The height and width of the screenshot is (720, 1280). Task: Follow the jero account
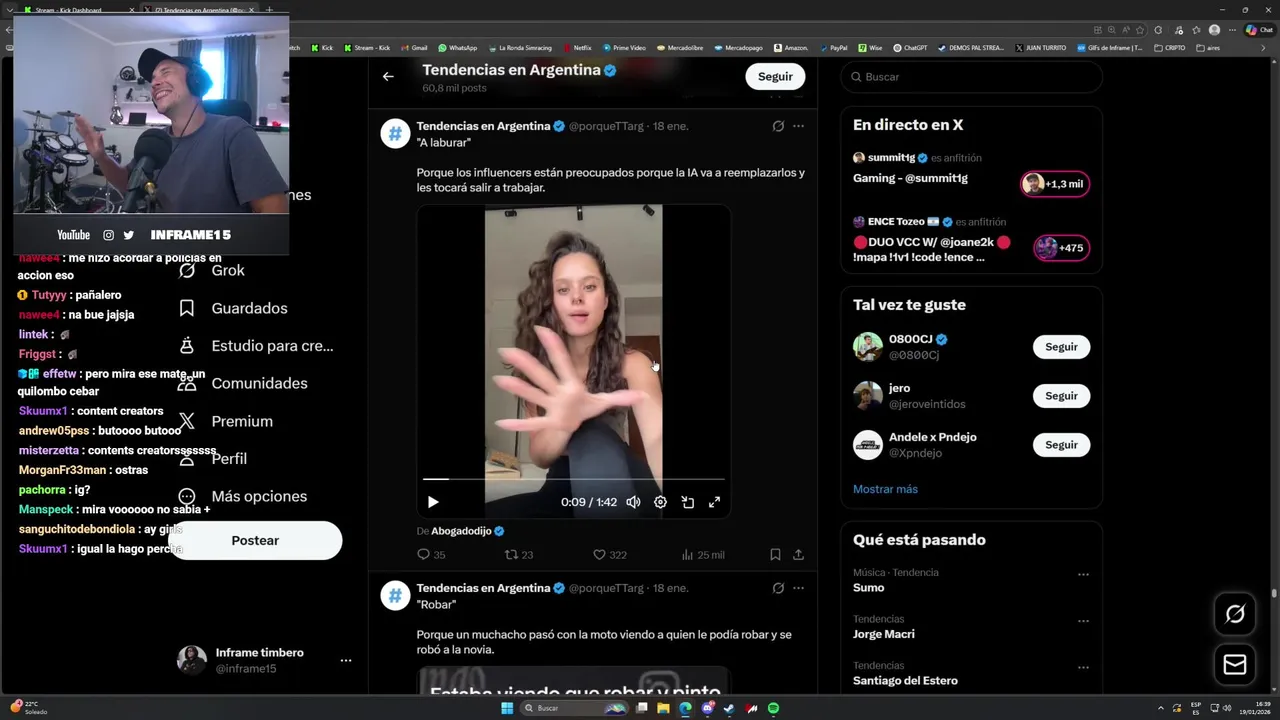click(x=1061, y=396)
